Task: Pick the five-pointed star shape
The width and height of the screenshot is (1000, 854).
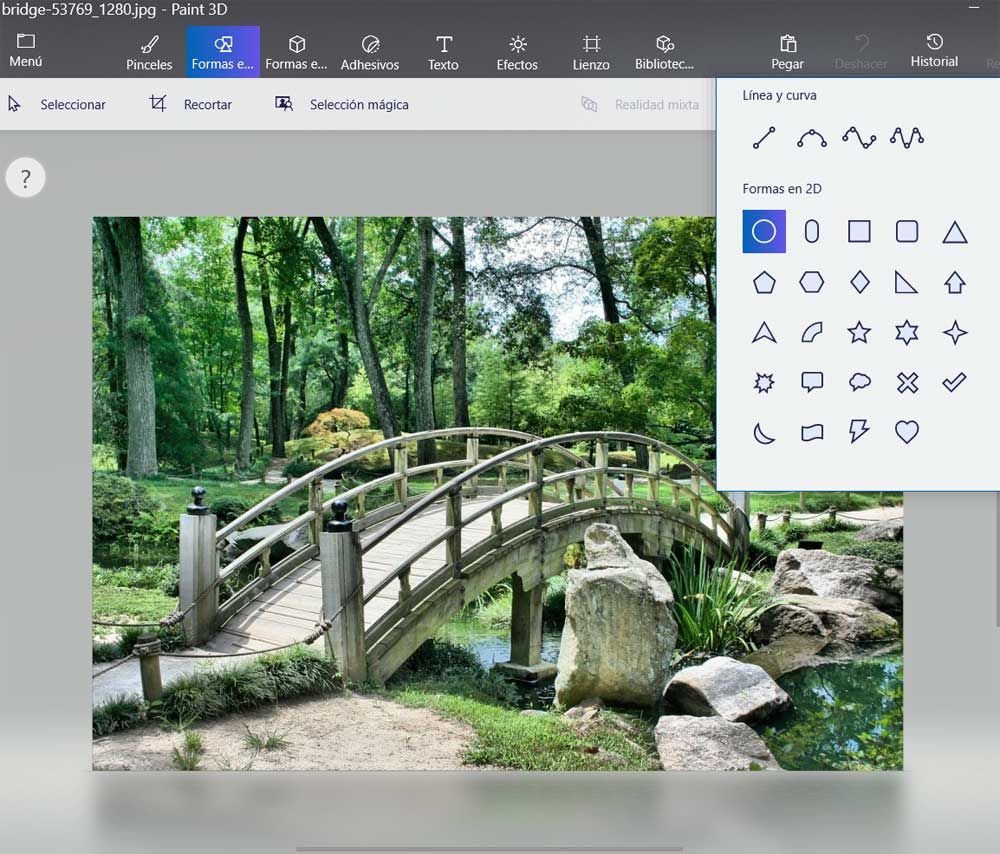Action: pos(859,332)
